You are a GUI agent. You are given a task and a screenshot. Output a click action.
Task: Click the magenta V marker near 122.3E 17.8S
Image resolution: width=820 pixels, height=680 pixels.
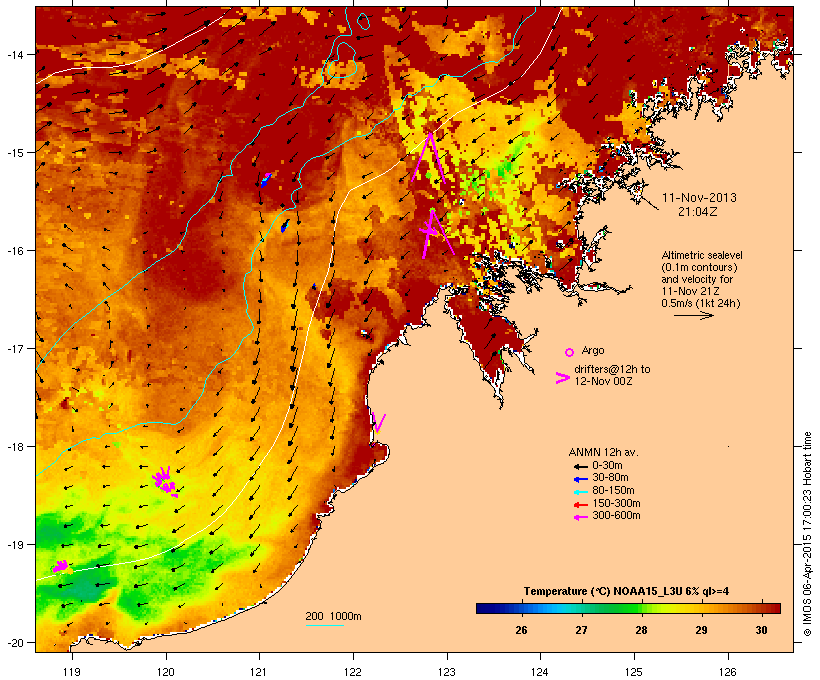[379, 423]
